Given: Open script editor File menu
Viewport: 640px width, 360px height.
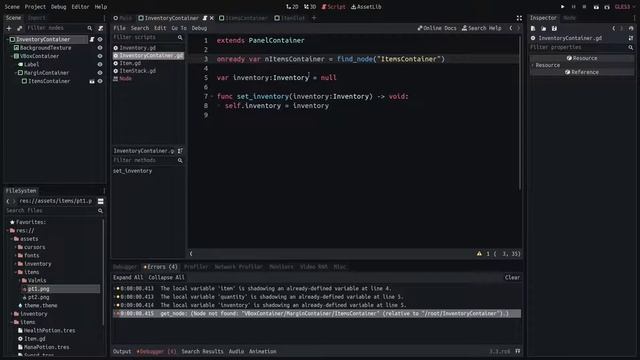Looking at the screenshot, I should click(120, 28).
